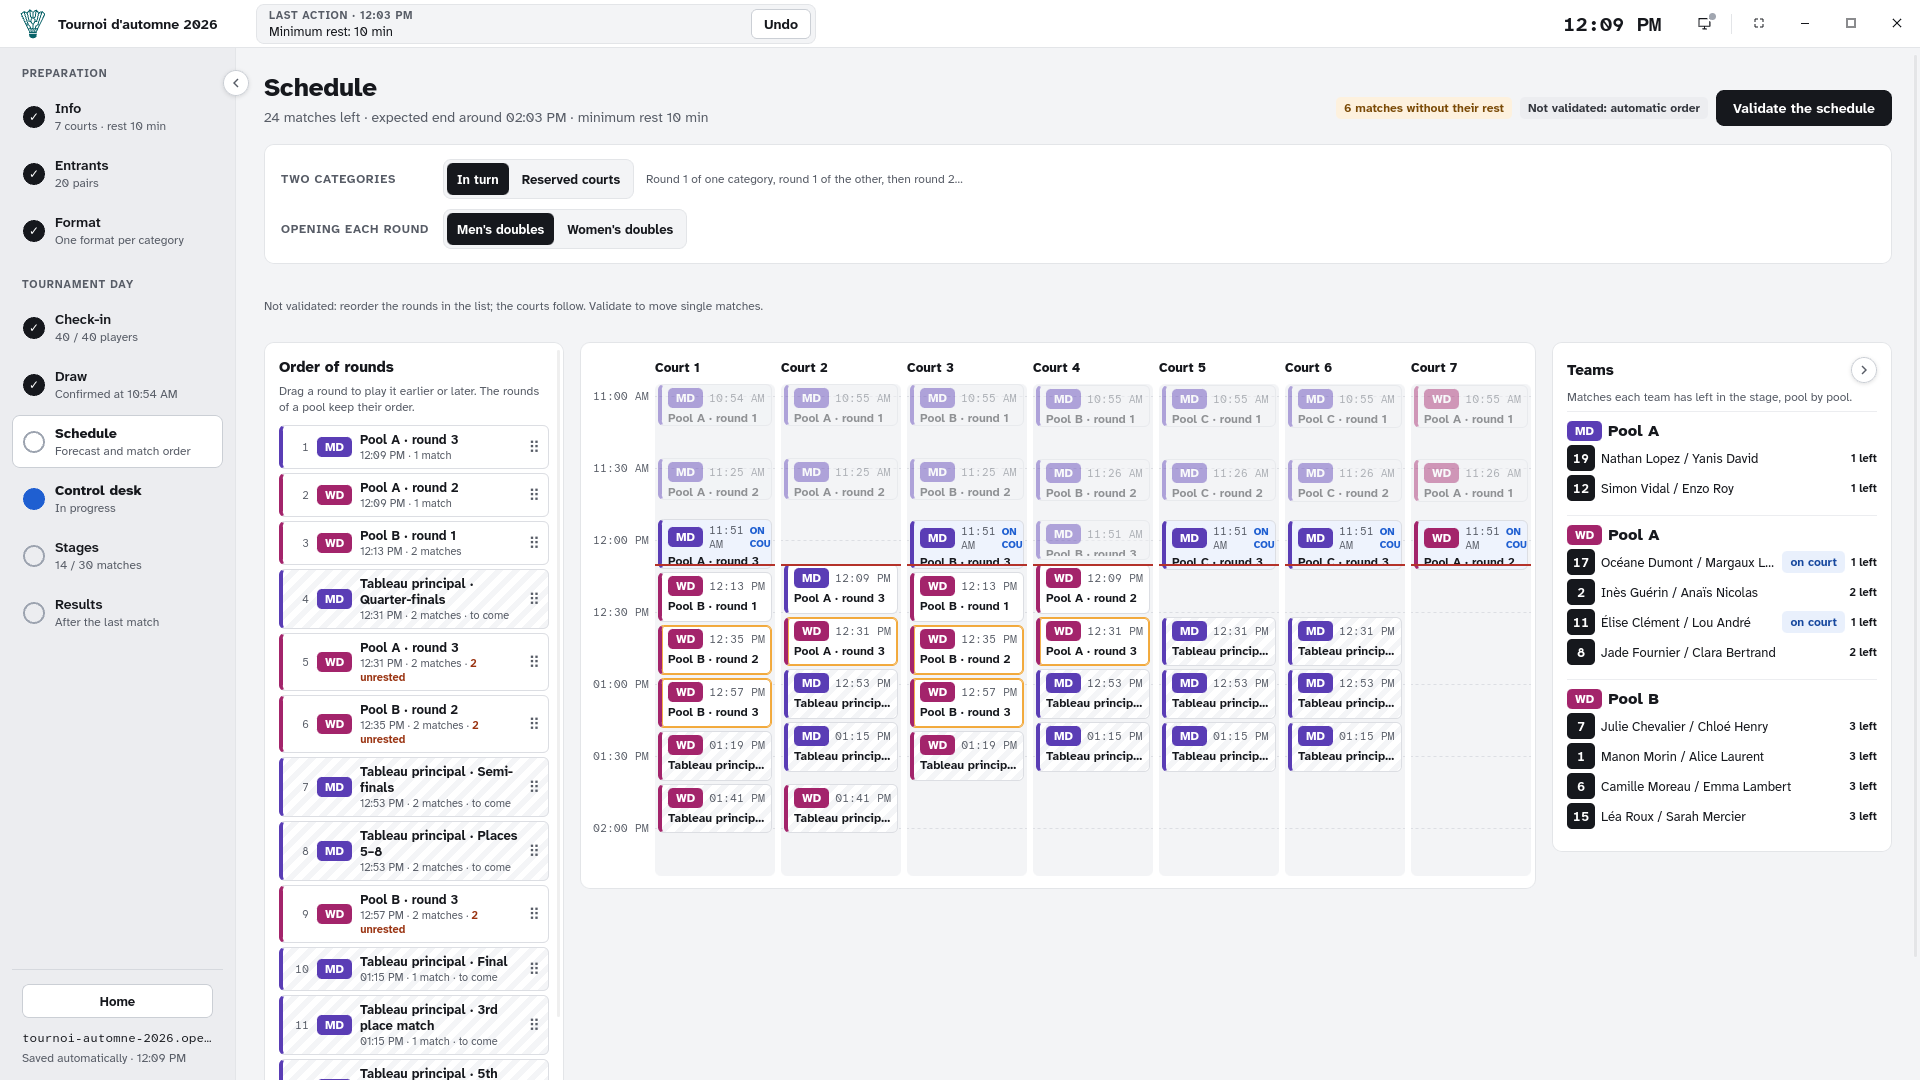Grab the drag handle of Tableau principal Semi-finals
The width and height of the screenshot is (1920, 1080).
534,787
